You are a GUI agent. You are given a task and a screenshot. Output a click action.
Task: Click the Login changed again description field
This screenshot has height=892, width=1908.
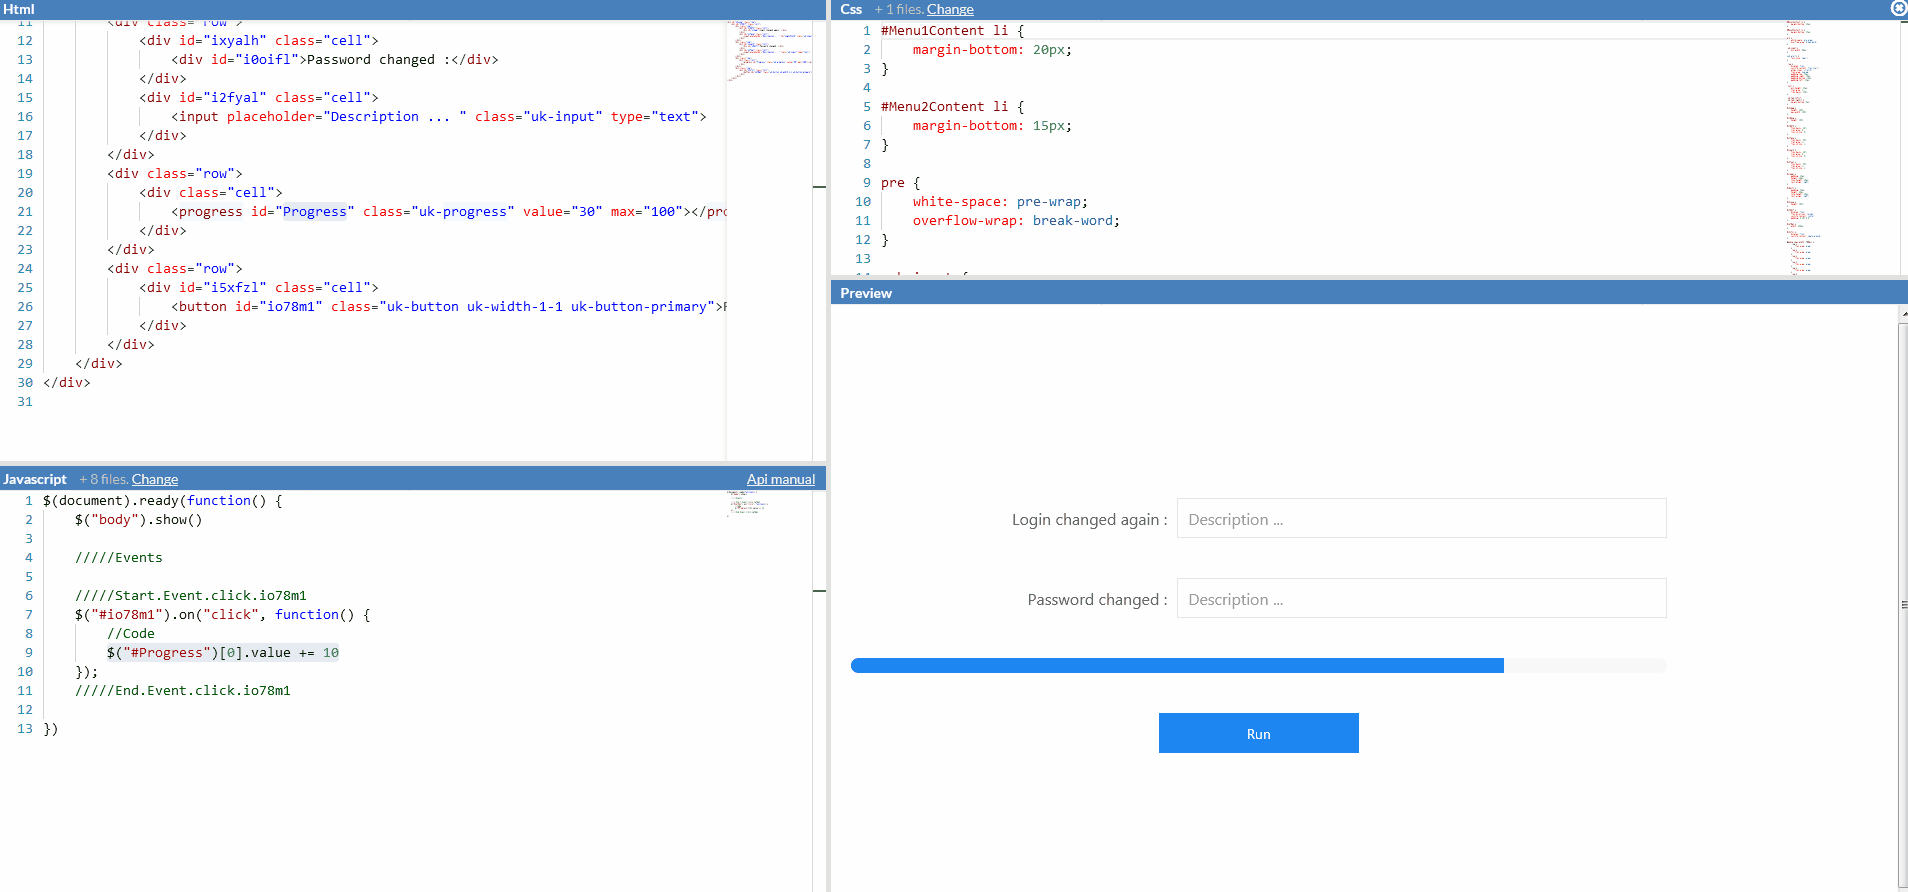[1420, 519]
